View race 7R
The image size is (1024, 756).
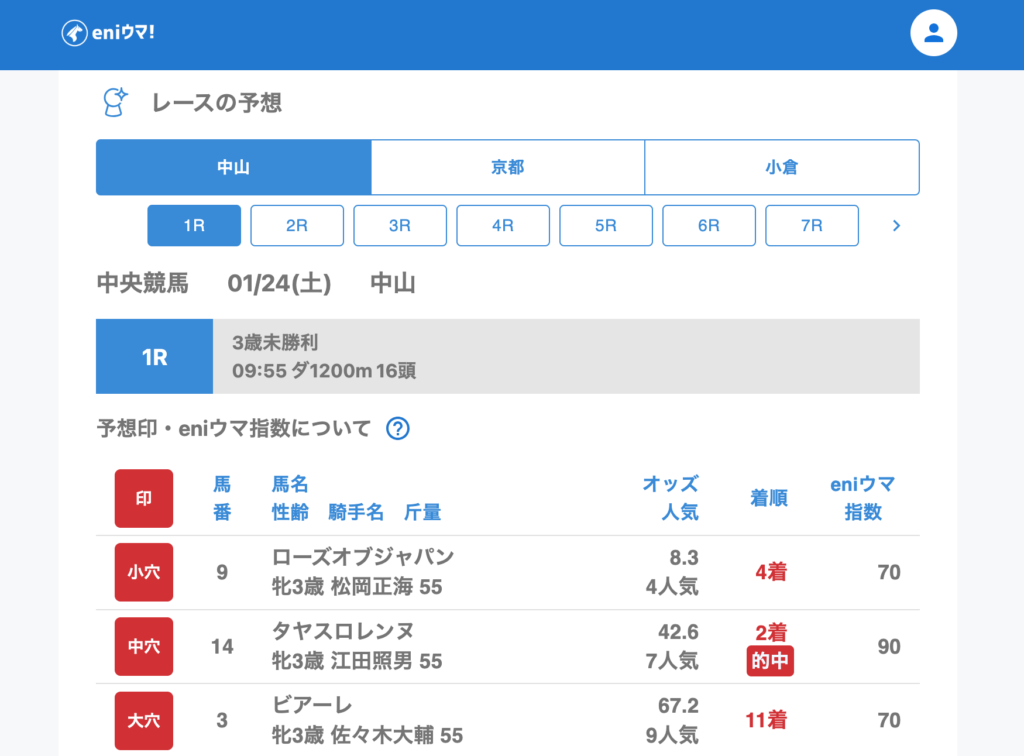pyautogui.click(x=812, y=226)
